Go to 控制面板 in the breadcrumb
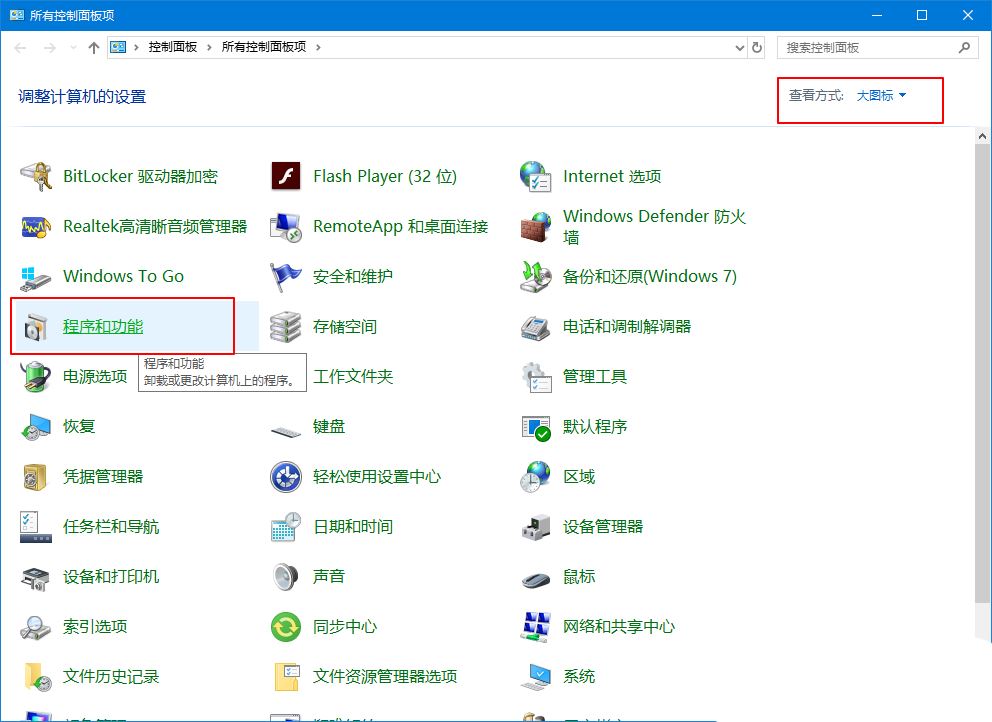 click(173, 47)
